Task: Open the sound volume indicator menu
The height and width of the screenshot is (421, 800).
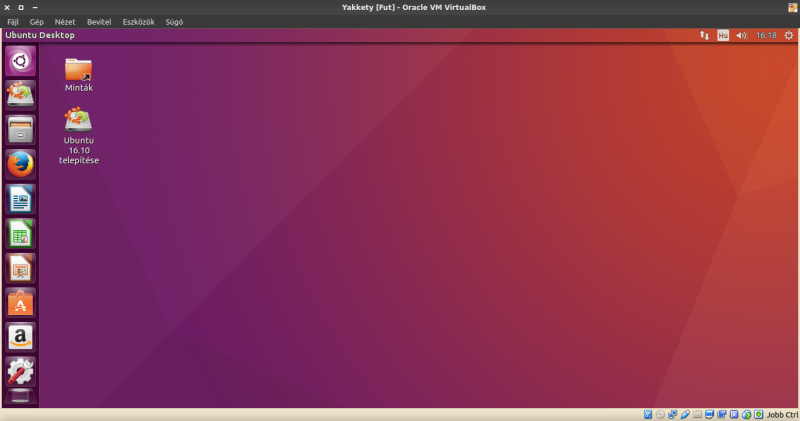Action: (741, 35)
